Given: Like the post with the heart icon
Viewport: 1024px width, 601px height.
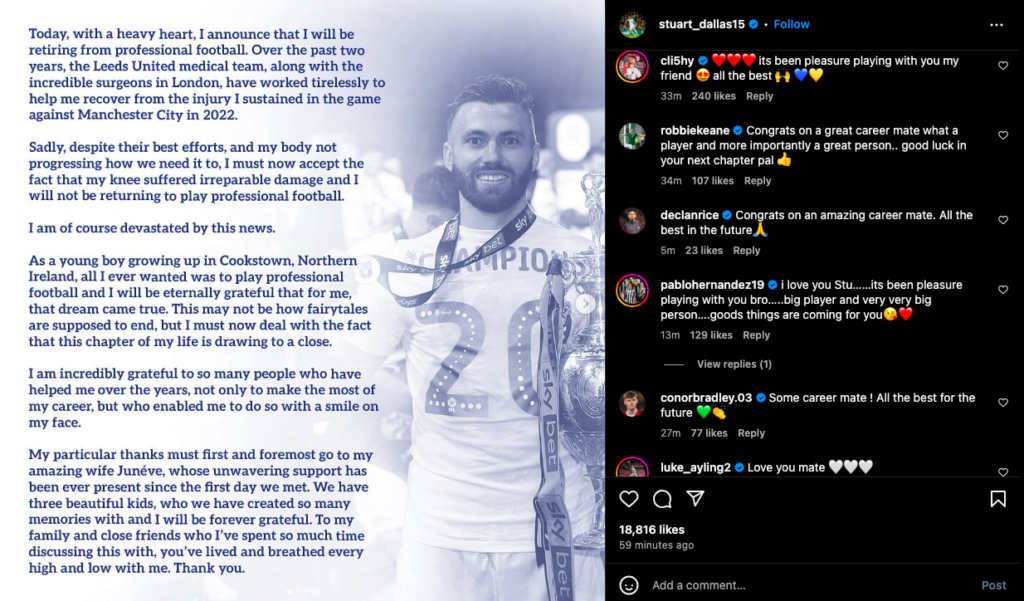Looking at the screenshot, I should click(629, 499).
